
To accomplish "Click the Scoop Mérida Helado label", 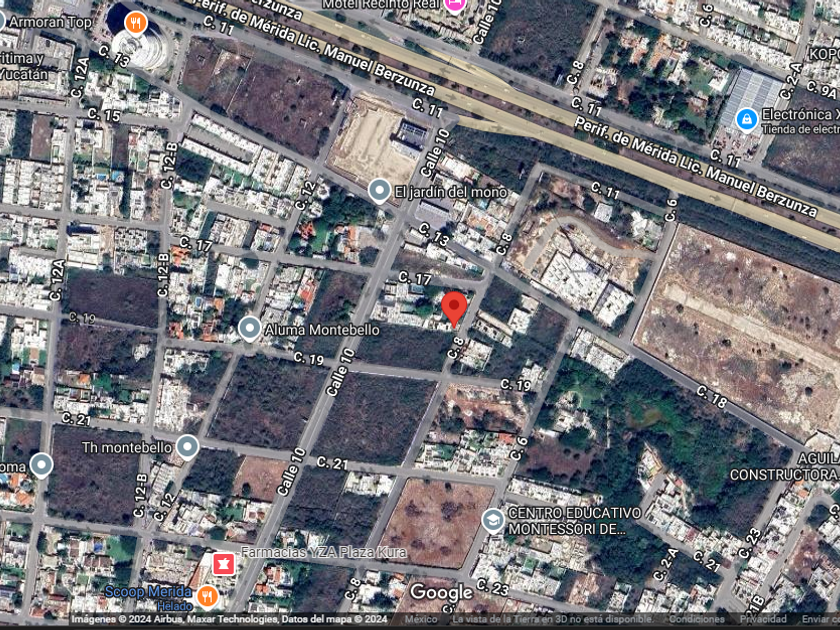I will tap(148, 598).
